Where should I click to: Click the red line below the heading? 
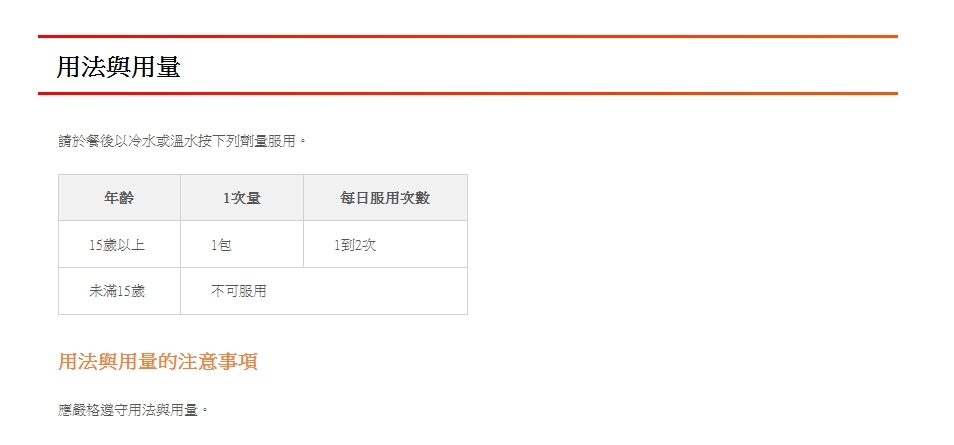(x=467, y=93)
